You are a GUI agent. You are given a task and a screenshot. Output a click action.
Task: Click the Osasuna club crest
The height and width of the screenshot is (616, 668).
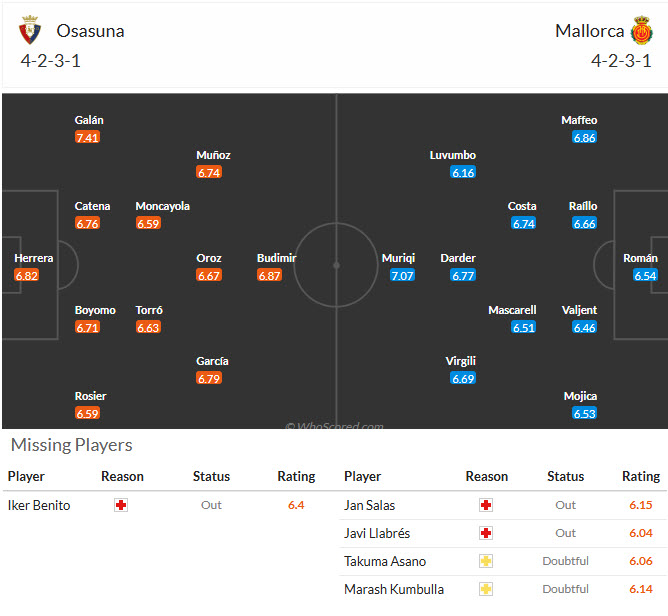pyautogui.click(x=31, y=32)
